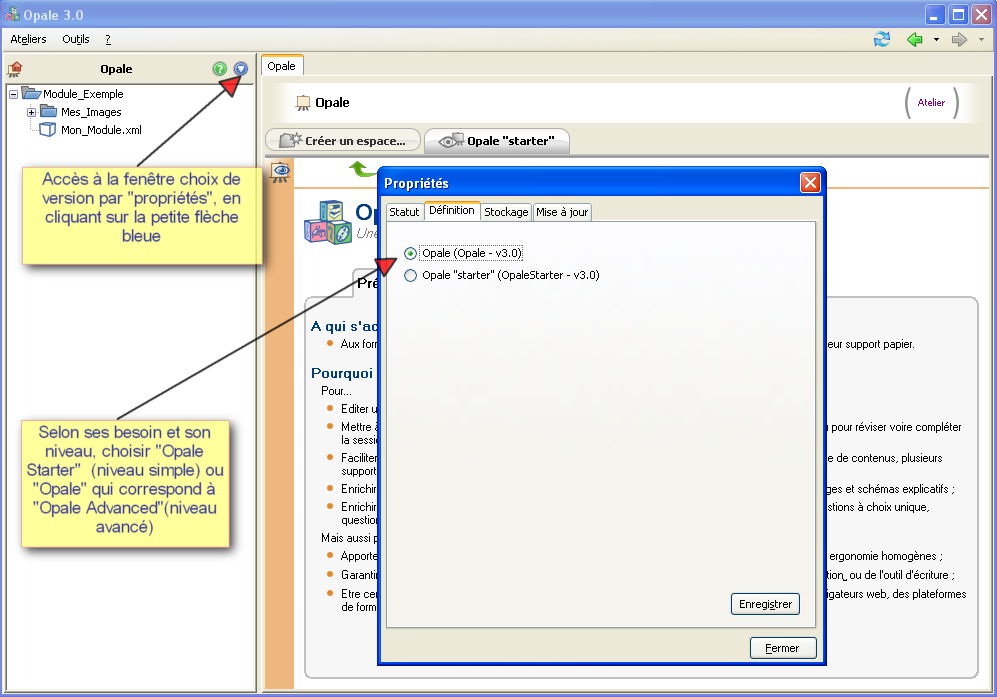Open the Ateliers menu
Screen dimensions: 997x697
click(28, 39)
